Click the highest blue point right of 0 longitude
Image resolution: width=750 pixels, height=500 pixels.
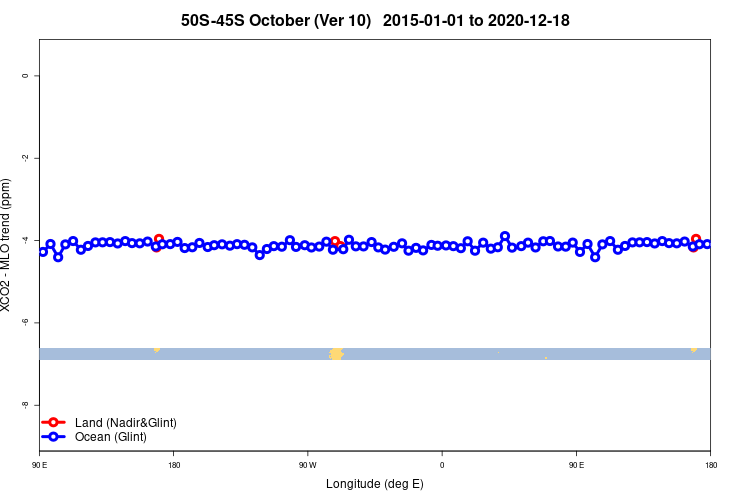point(505,236)
